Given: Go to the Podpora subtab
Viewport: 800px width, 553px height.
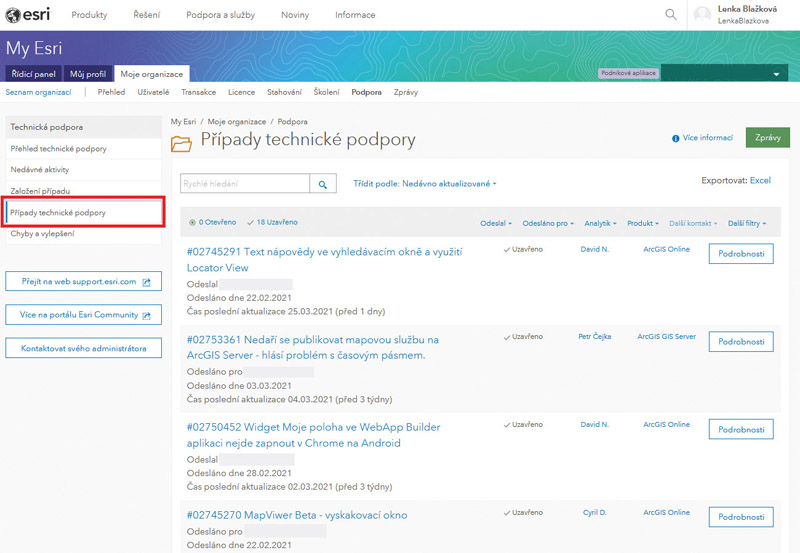Looking at the screenshot, I should (x=366, y=92).
